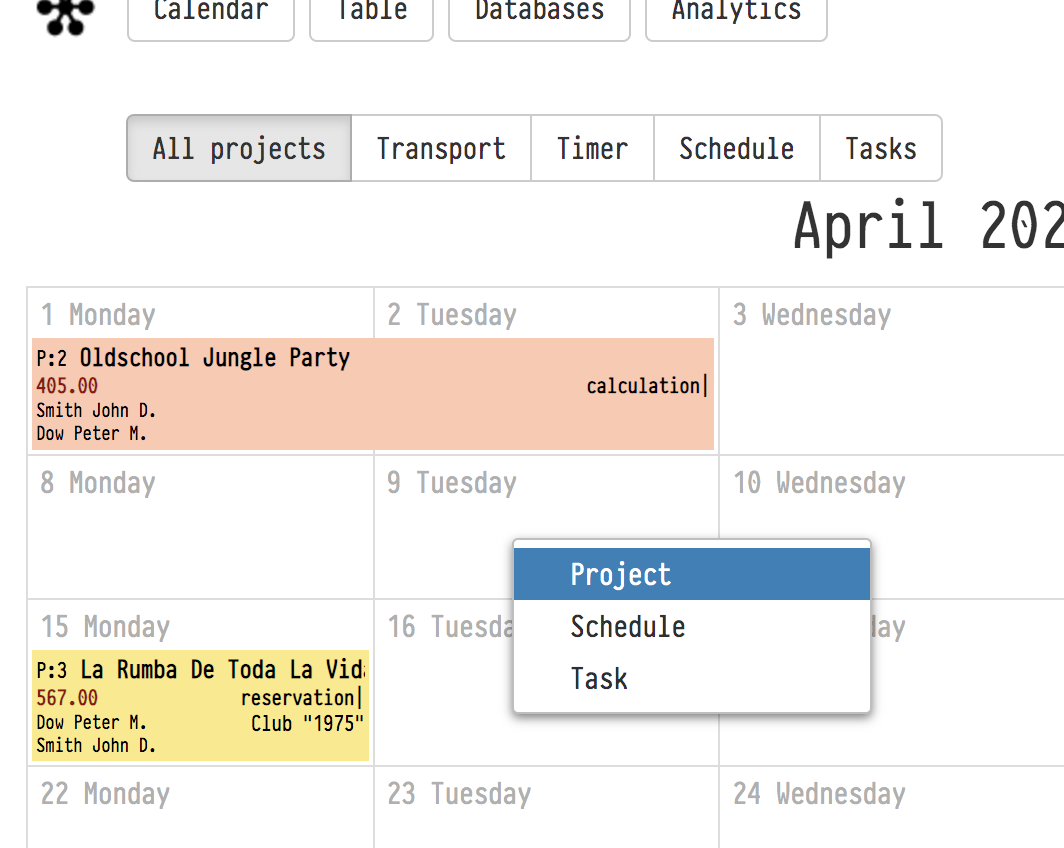This screenshot has height=848, width=1064.
Task: Select the 8 Monday calendar cell
Action: (200, 540)
